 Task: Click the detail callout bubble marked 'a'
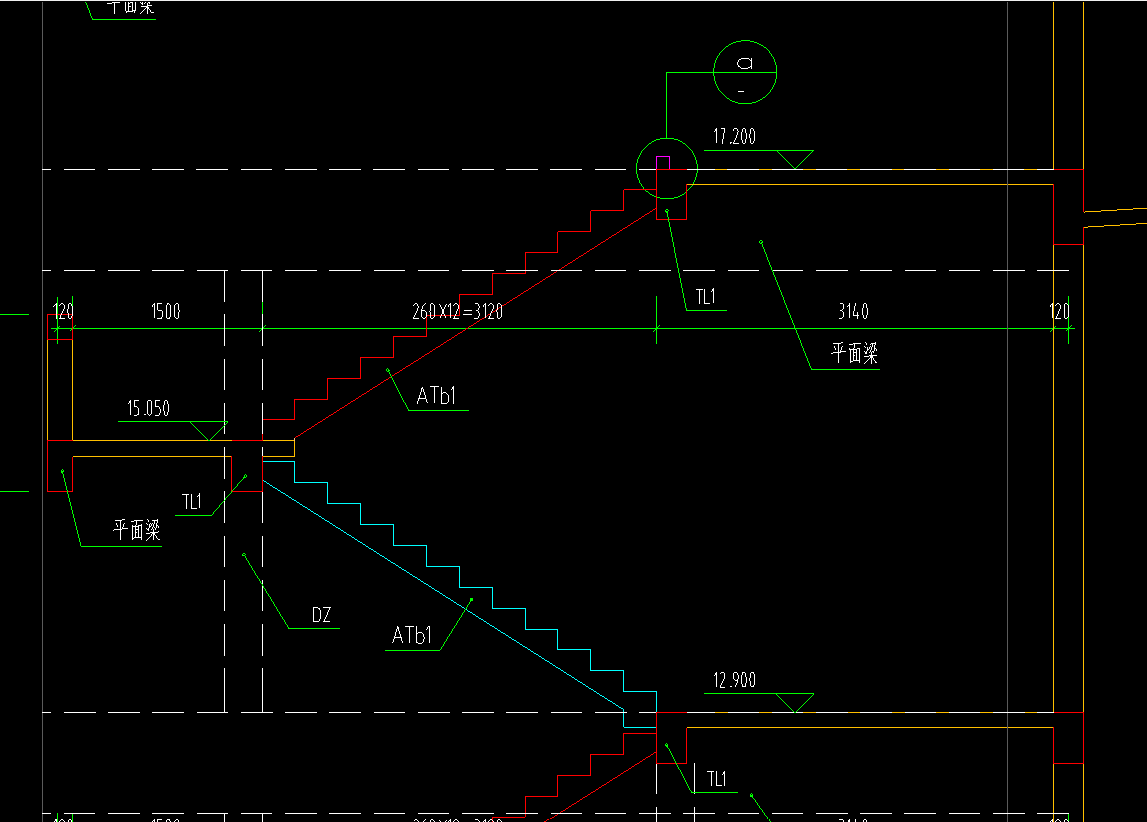click(745, 72)
